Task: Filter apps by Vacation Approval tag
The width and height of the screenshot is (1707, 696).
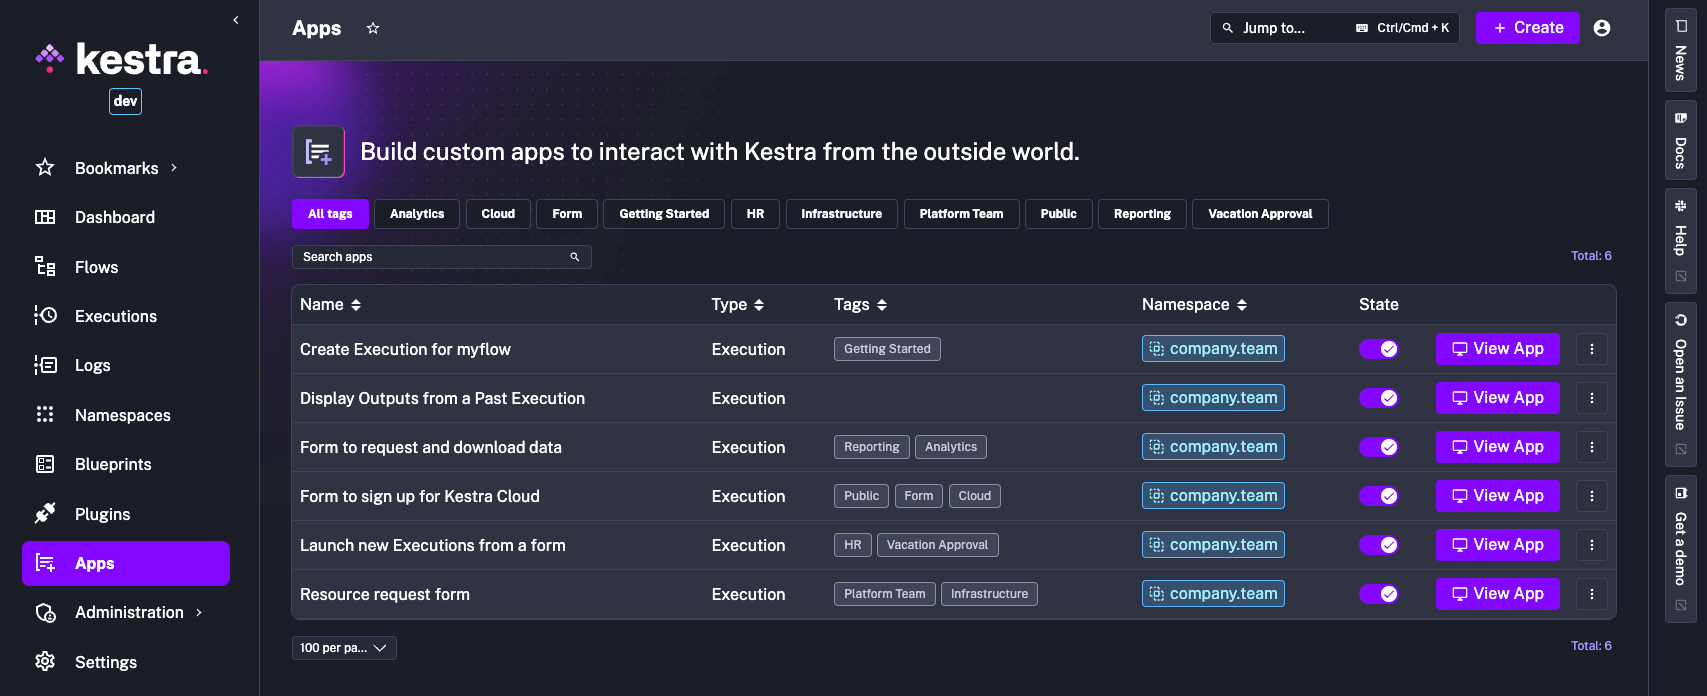Action: (1260, 214)
